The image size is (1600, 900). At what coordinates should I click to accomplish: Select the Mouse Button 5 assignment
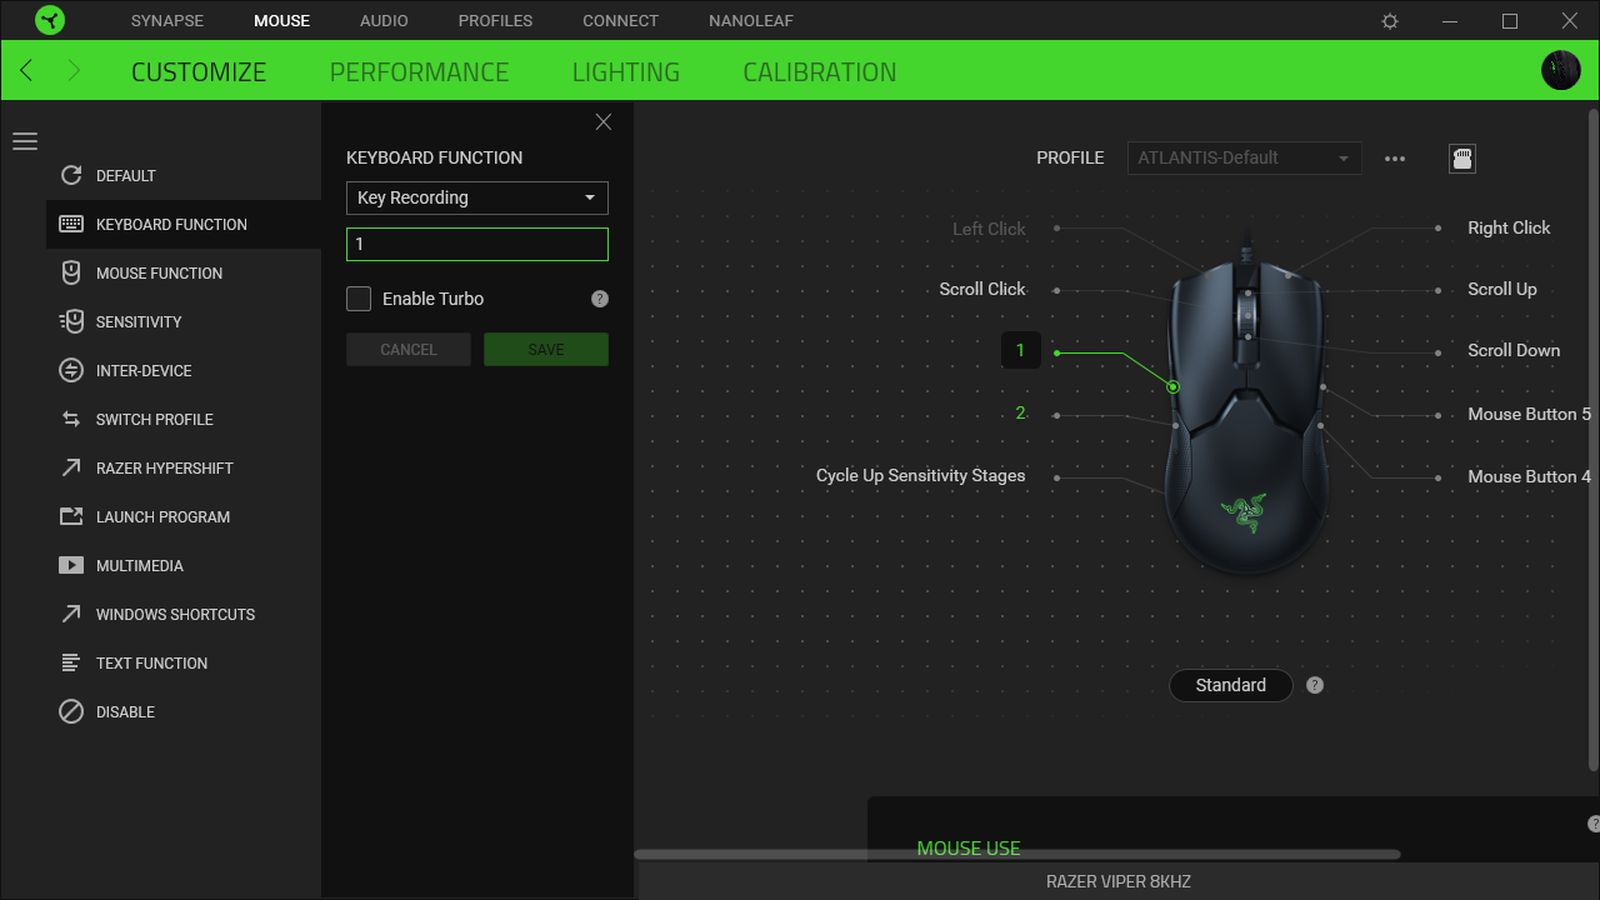[1529, 414]
